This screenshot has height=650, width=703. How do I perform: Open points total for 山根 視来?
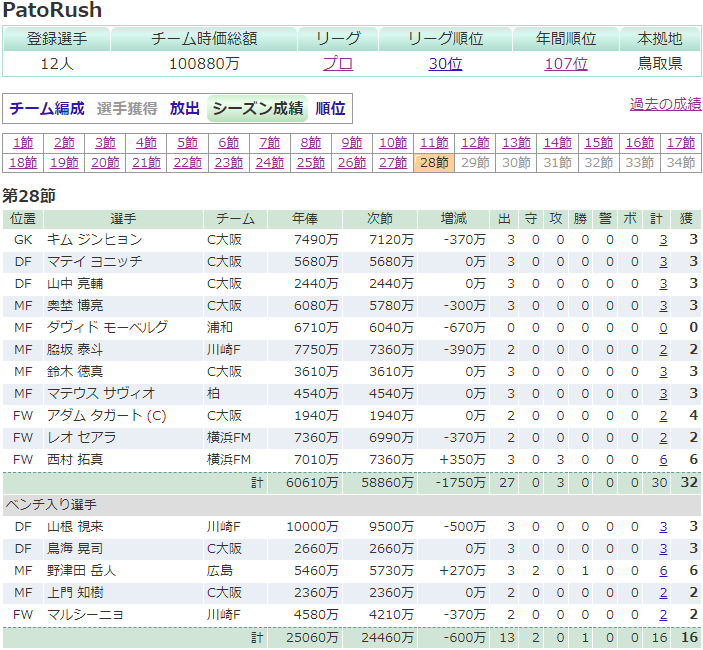pos(663,527)
